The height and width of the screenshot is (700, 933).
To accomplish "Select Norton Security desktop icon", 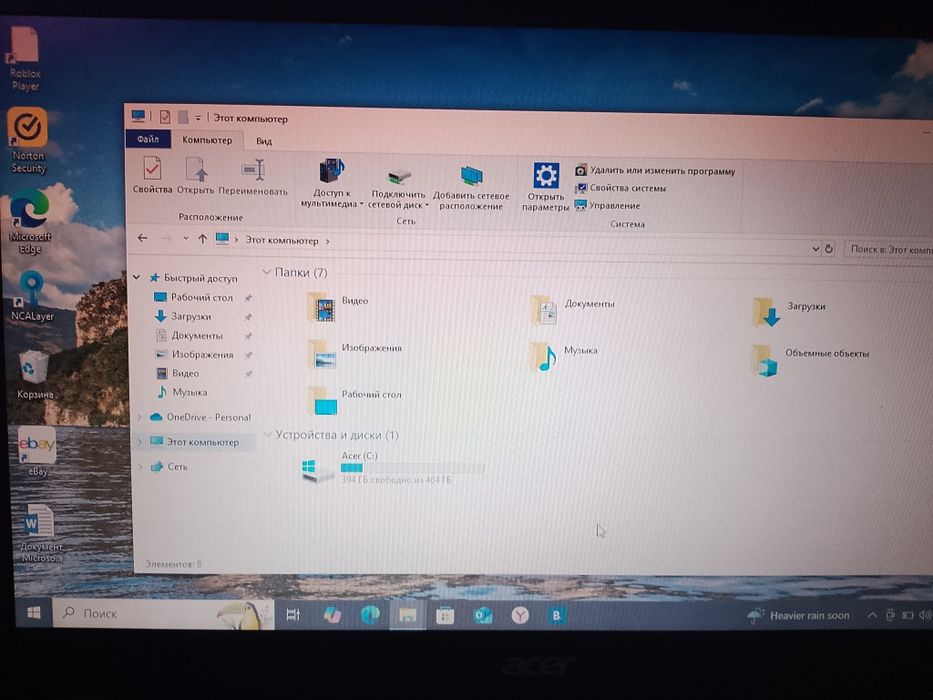I will point(27,140).
